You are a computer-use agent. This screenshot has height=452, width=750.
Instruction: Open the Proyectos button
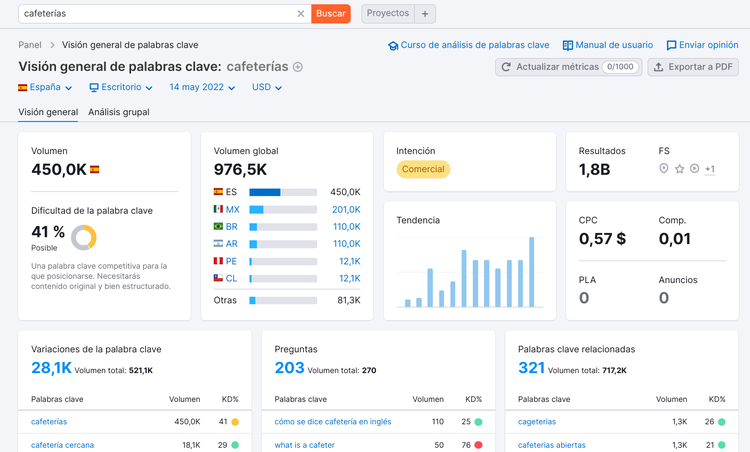[388, 13]
